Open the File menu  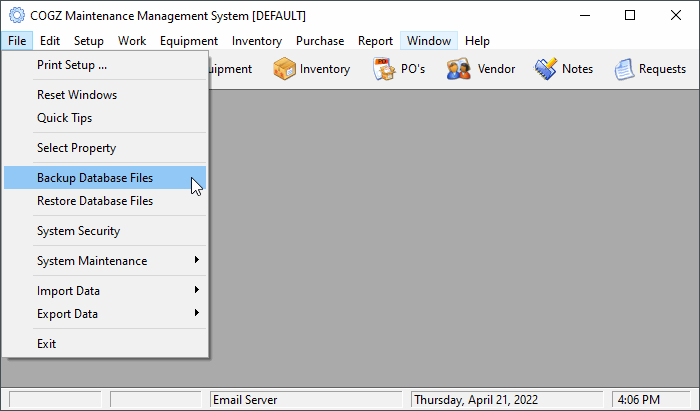(x=17, y=41)
